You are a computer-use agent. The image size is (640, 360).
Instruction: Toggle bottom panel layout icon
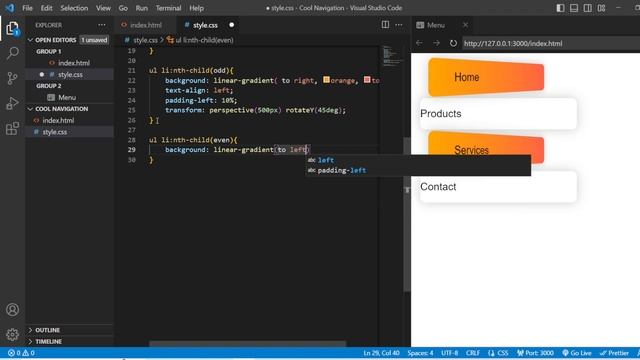(574, 8)
